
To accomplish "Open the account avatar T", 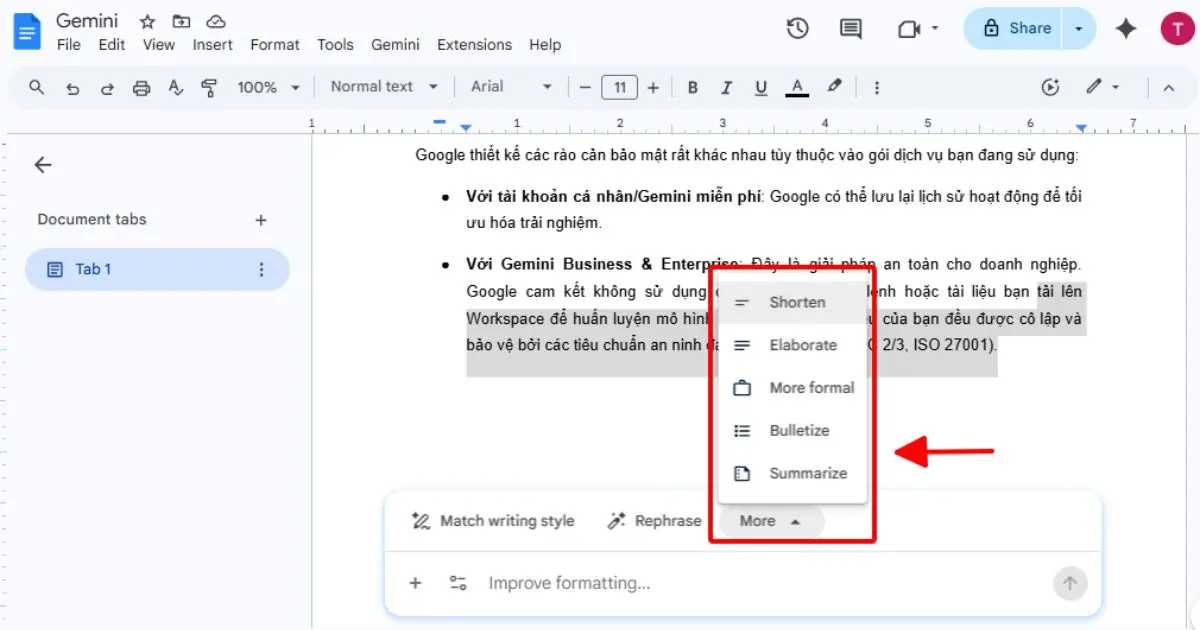I will [1177, 29].
